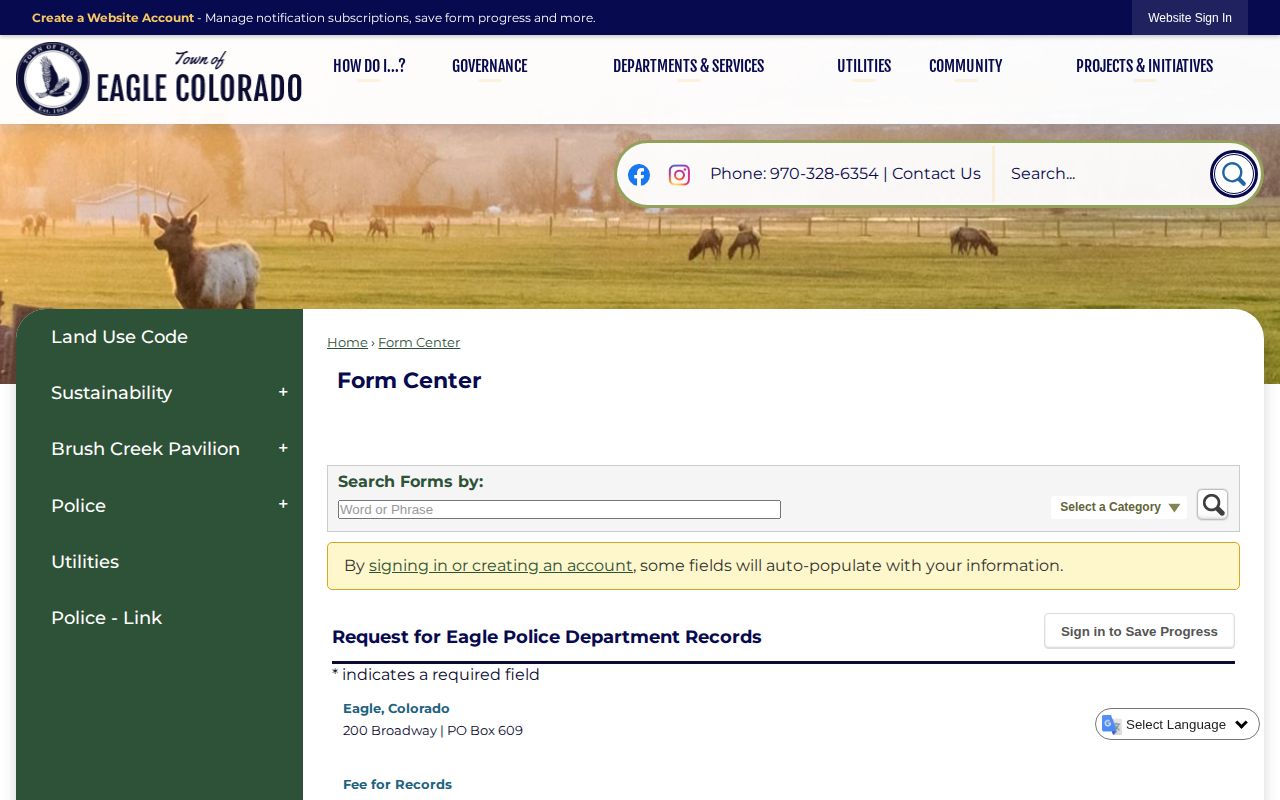Click the Request for Eagle Police Department Records heading
1280x800 pixels.
(547, 637)
